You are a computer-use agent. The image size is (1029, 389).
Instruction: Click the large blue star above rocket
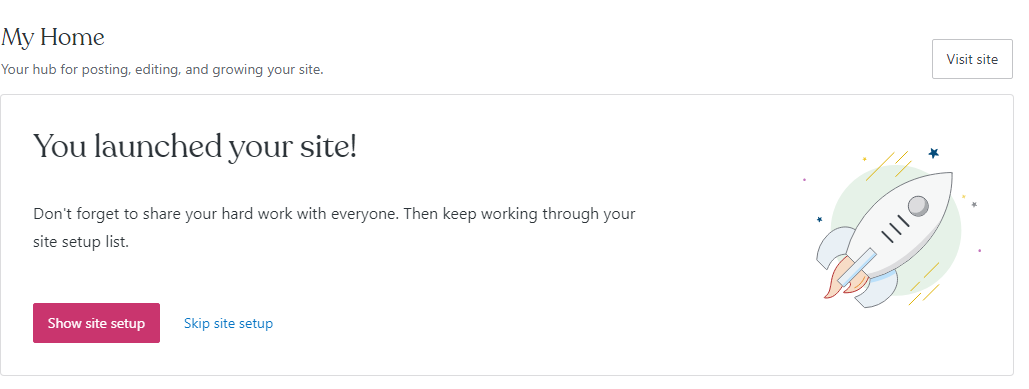pyautogui.click(x=933, y=153)
